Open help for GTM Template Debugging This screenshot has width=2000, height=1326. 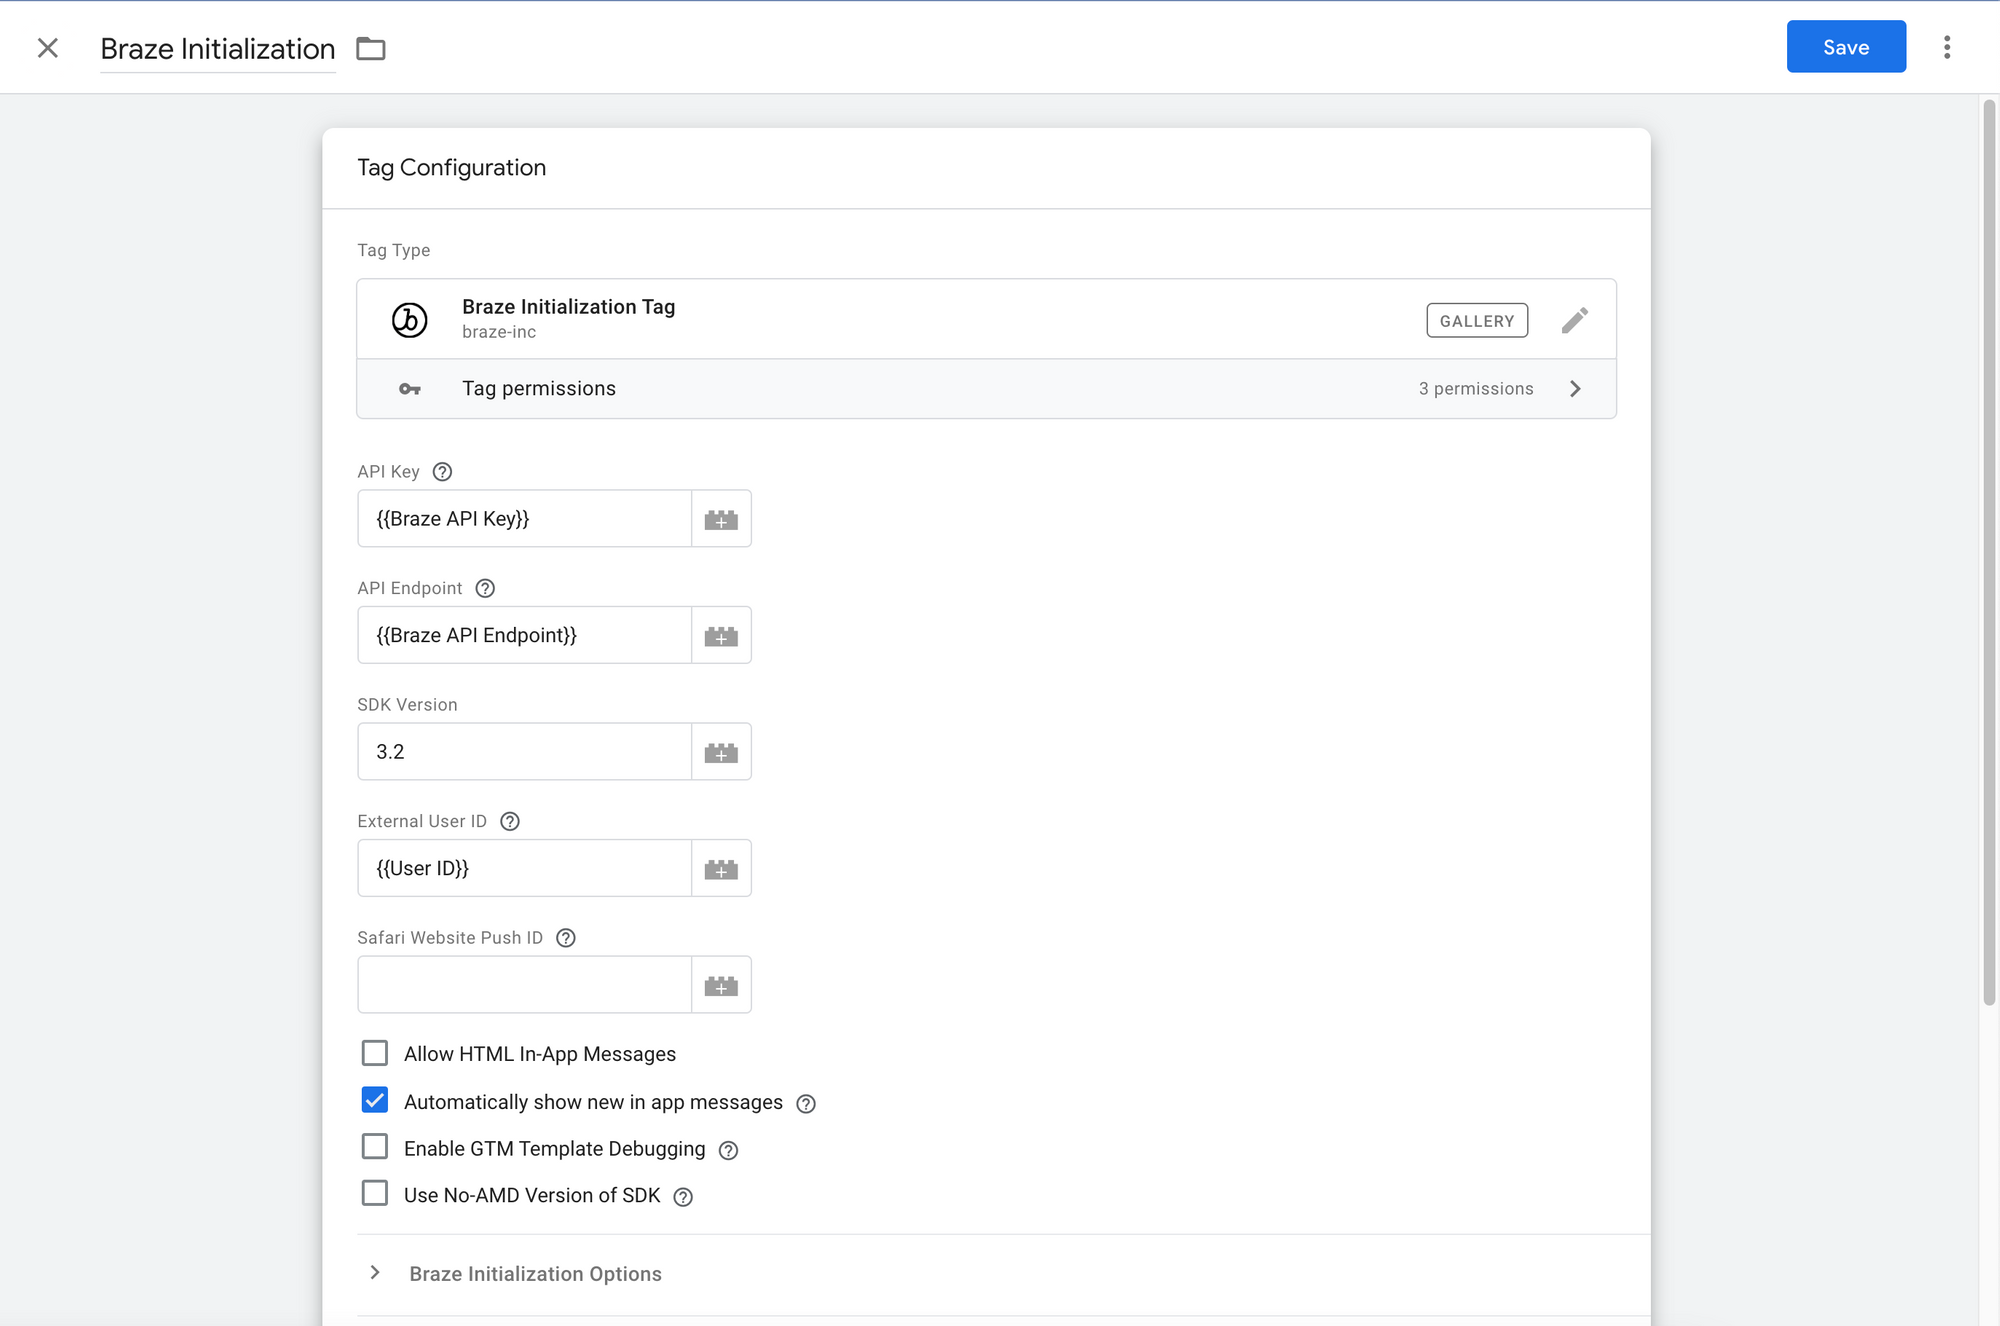[728, 1150]
